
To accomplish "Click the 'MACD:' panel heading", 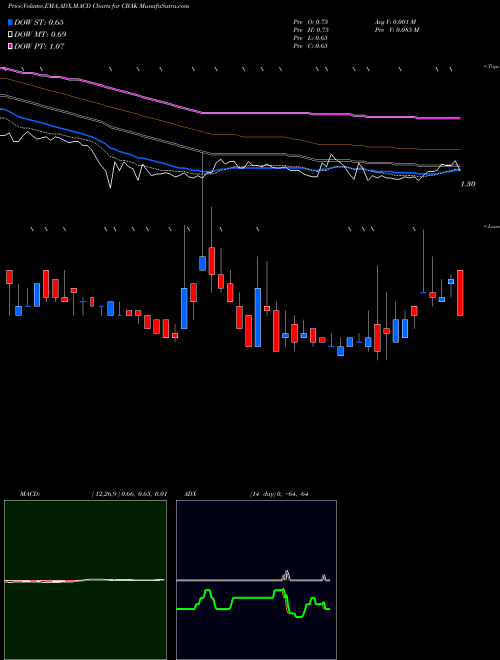I will [x=30, y=494].
